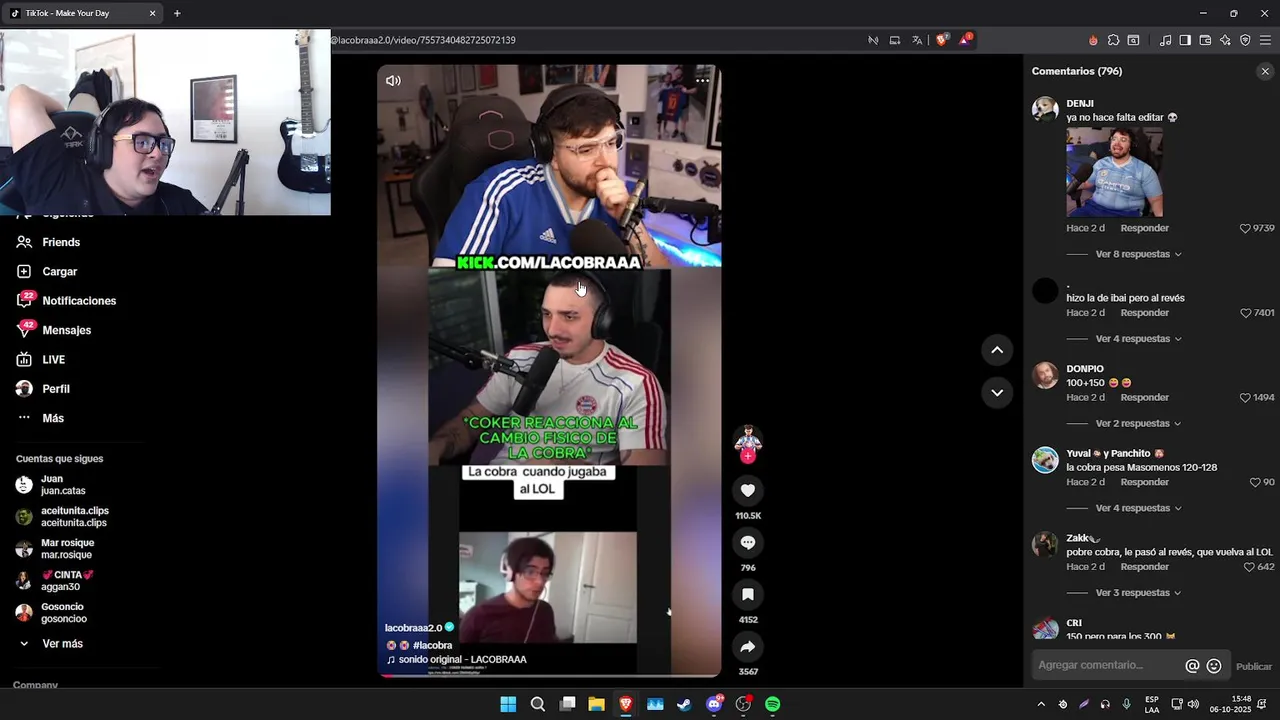The height and width of the screenshot is (720, 1280).
Task: Open Brave Rewards triangle icon
Action: 965,40
